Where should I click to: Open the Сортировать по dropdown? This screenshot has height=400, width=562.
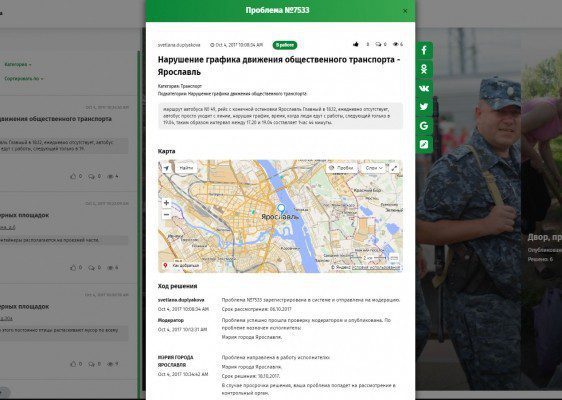[24, 78]
